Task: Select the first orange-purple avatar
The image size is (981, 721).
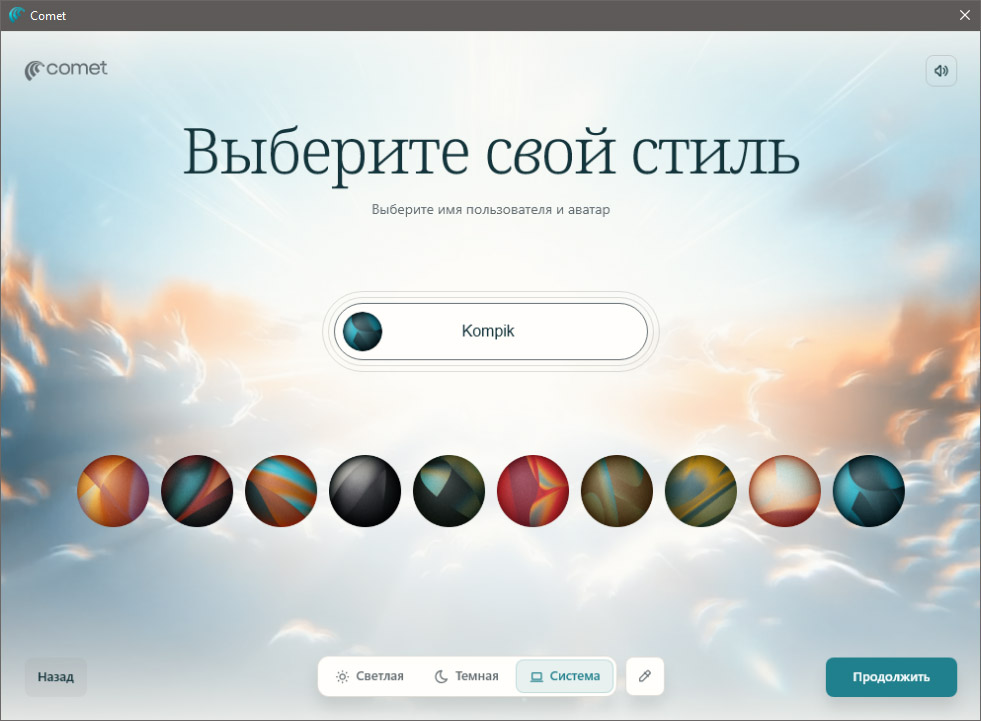Action: point(113,491)
